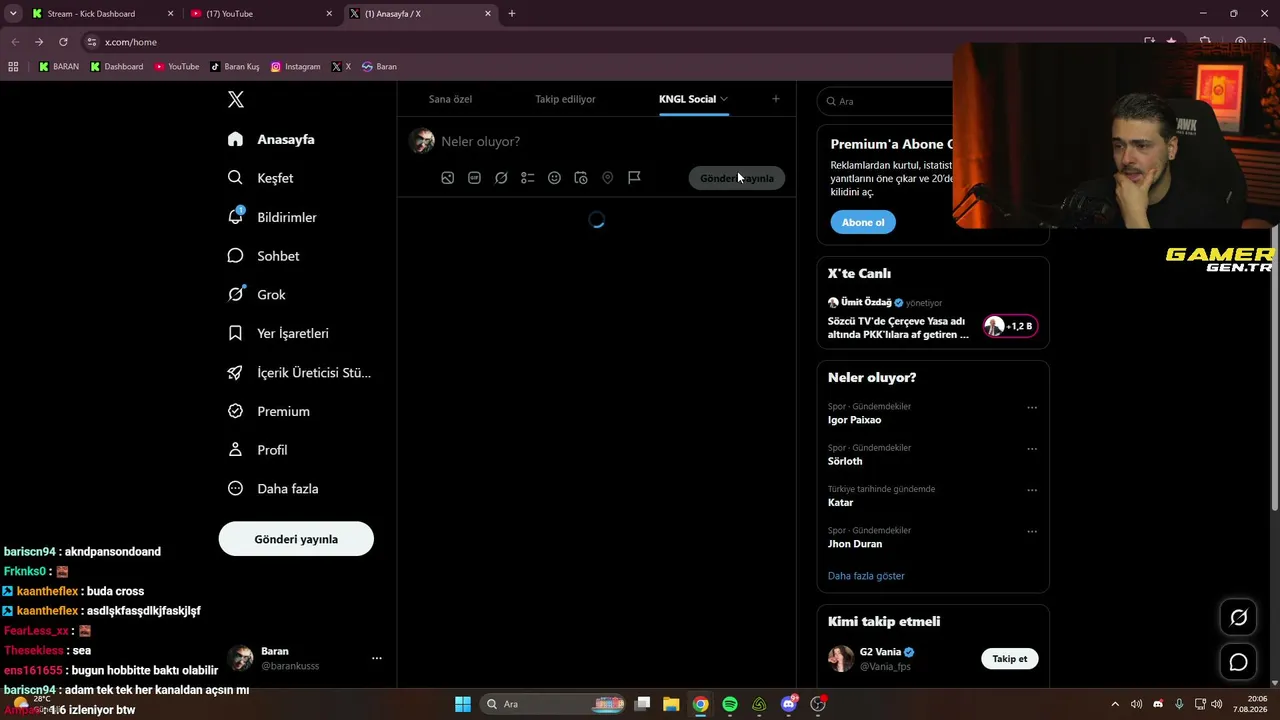Switch to the Takip ediliyor tab
1280x720 pixels.
point(565,99)
